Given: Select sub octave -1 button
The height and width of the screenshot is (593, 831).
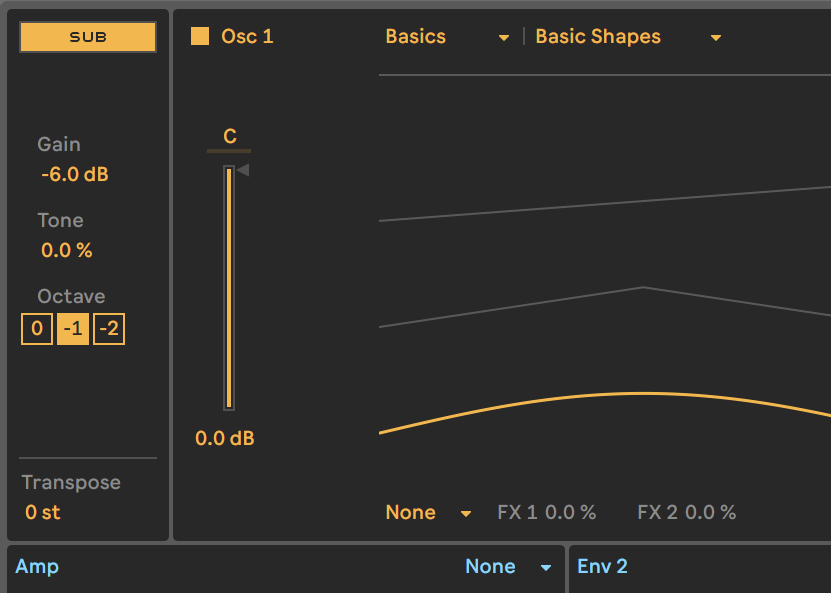Looking at the screenshot, I should pyautogui.click(x=73, y=329).
